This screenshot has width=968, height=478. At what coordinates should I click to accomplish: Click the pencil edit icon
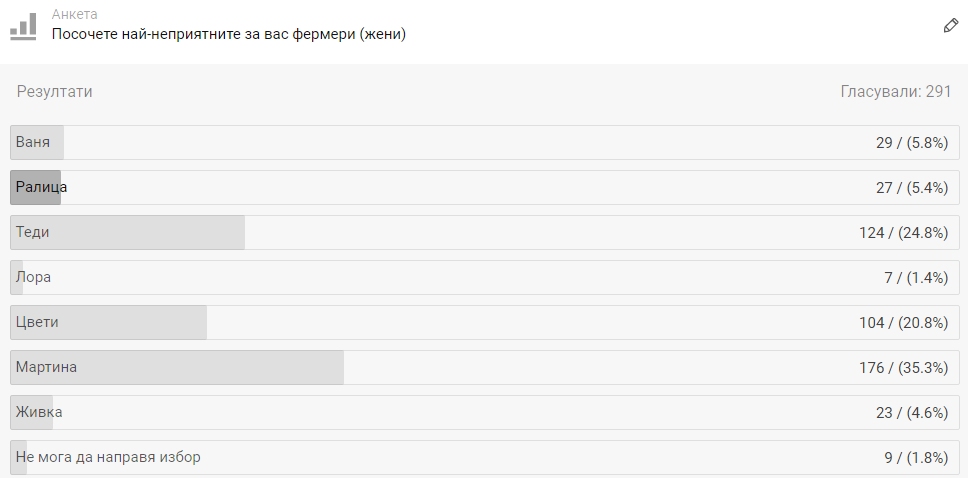coord(951,25)
